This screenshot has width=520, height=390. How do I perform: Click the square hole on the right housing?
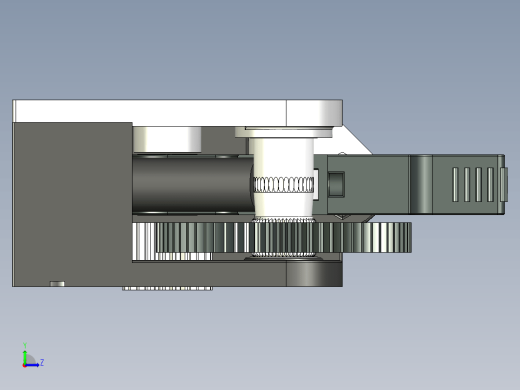coord(336,184)
